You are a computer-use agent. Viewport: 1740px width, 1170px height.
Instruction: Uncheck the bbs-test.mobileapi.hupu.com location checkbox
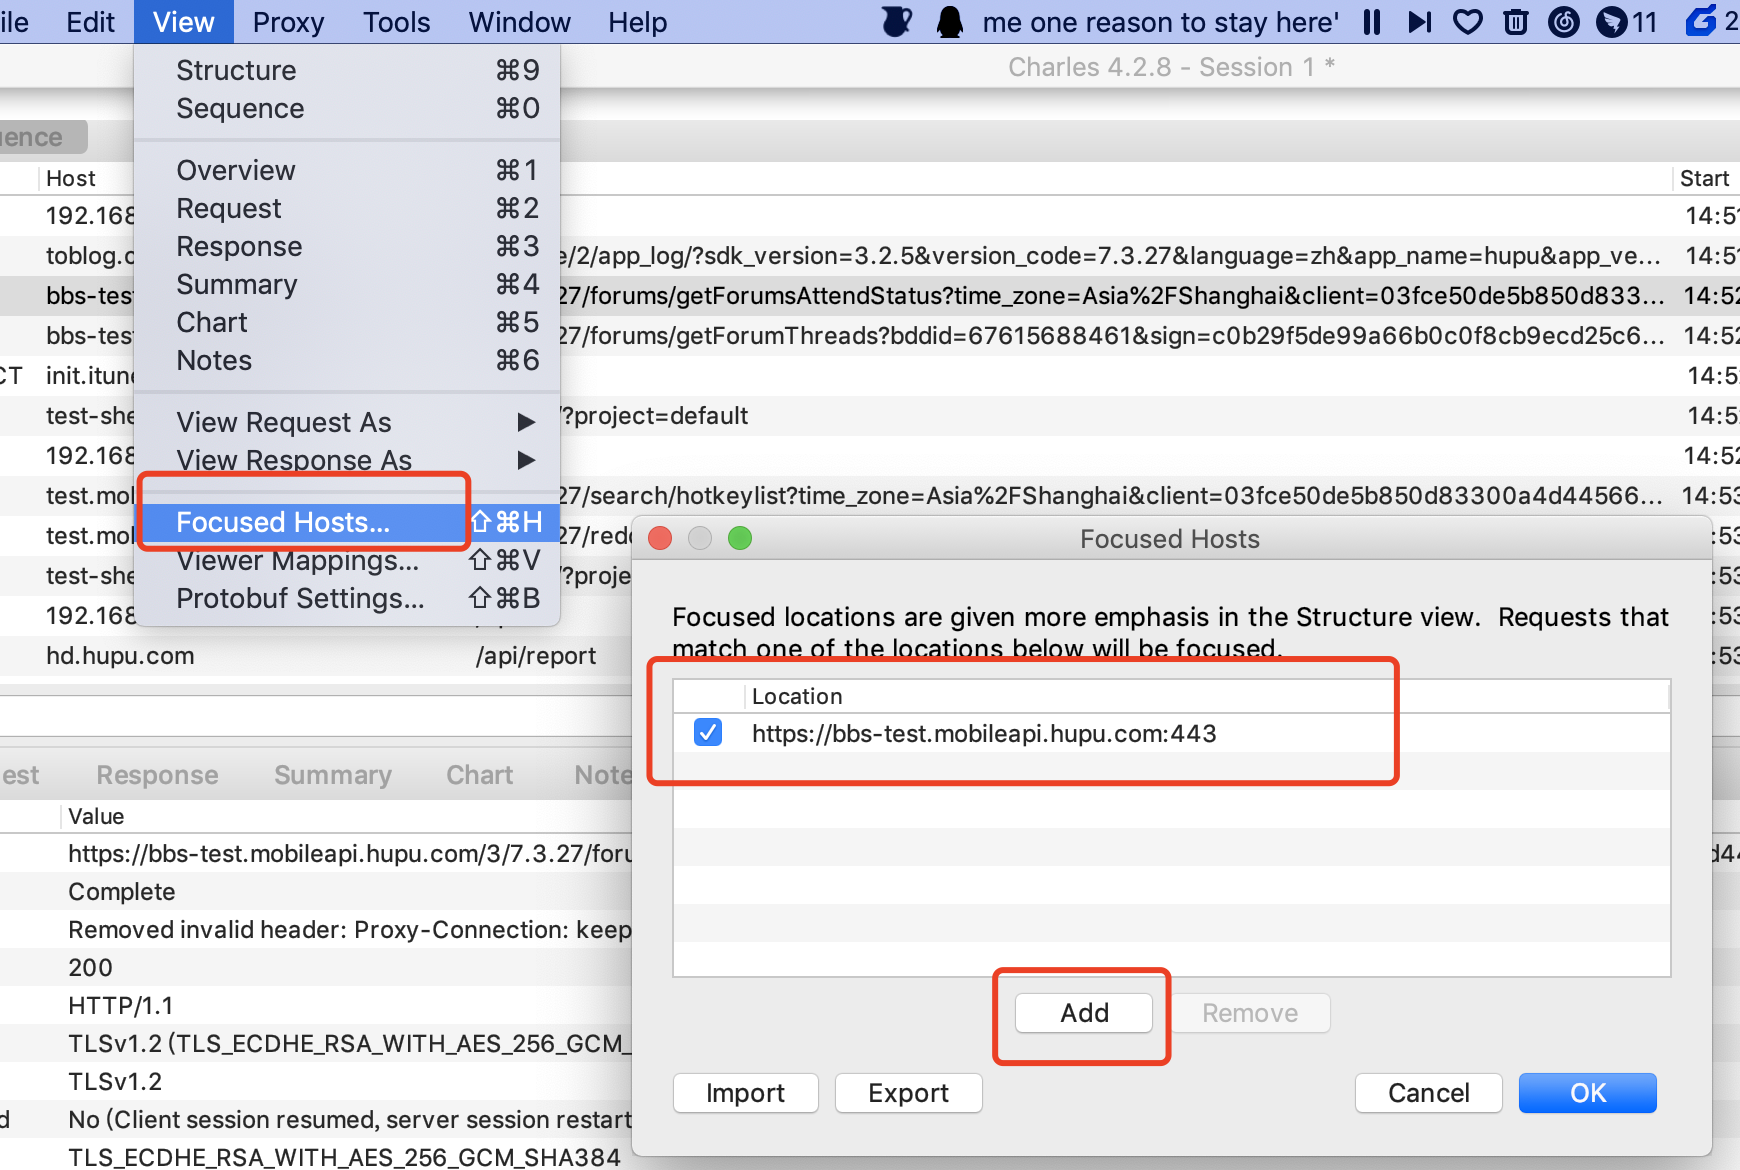708,733
